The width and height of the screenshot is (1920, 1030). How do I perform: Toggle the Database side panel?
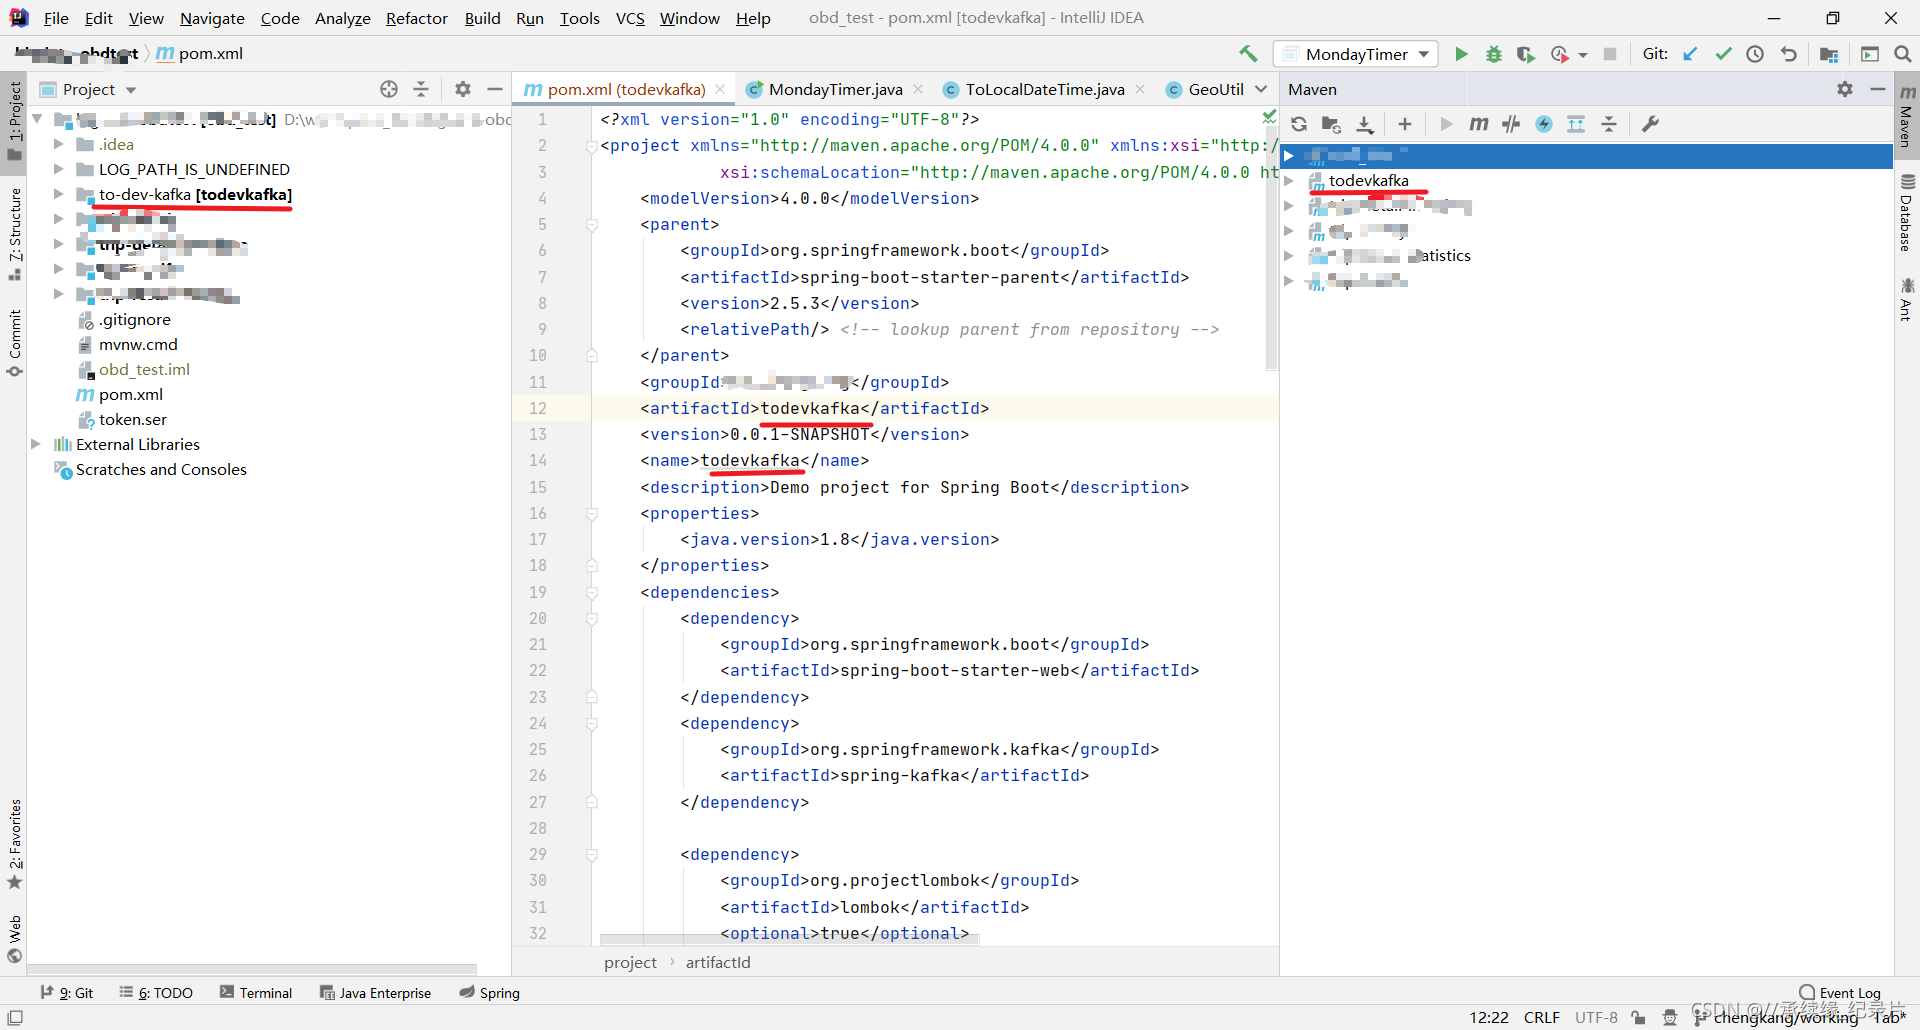point(1907,212)
